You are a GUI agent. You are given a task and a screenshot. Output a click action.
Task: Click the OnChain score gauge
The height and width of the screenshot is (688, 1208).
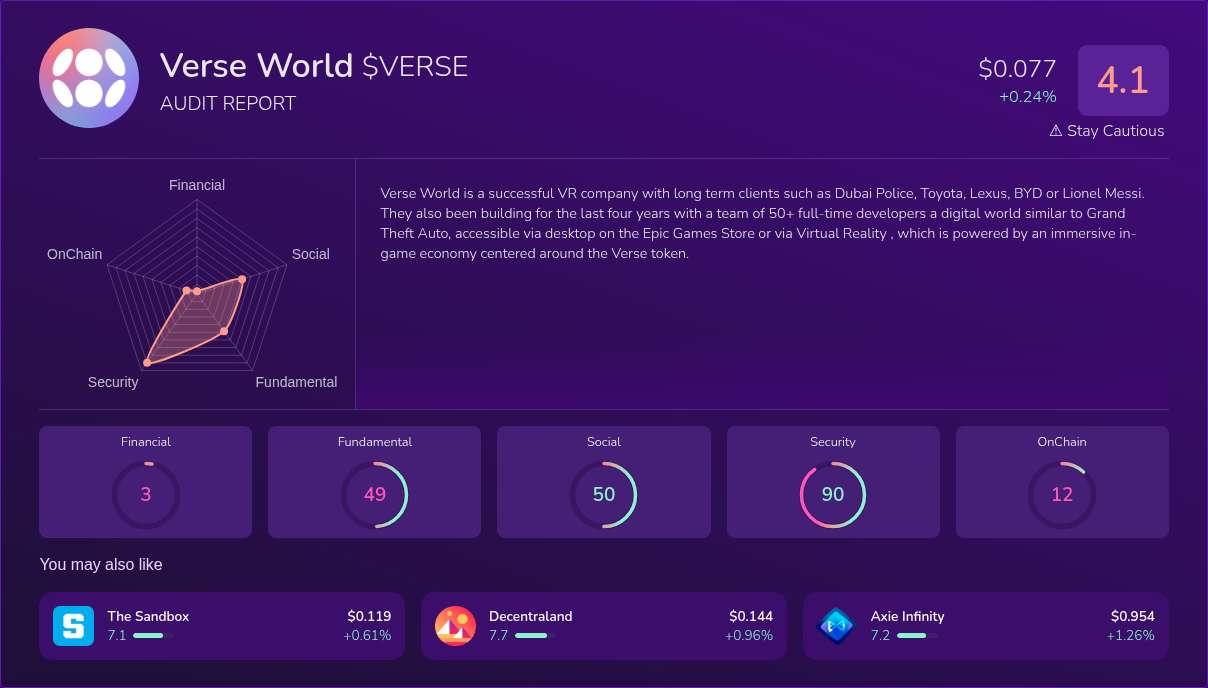[1062, 494]
